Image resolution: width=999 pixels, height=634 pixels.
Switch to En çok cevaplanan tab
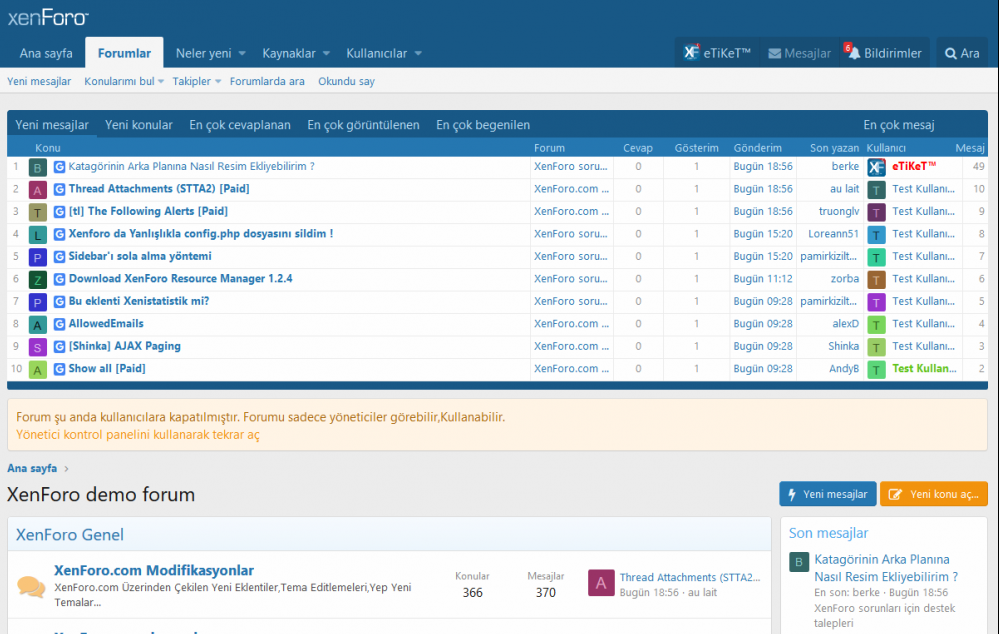tap(240, 125)
